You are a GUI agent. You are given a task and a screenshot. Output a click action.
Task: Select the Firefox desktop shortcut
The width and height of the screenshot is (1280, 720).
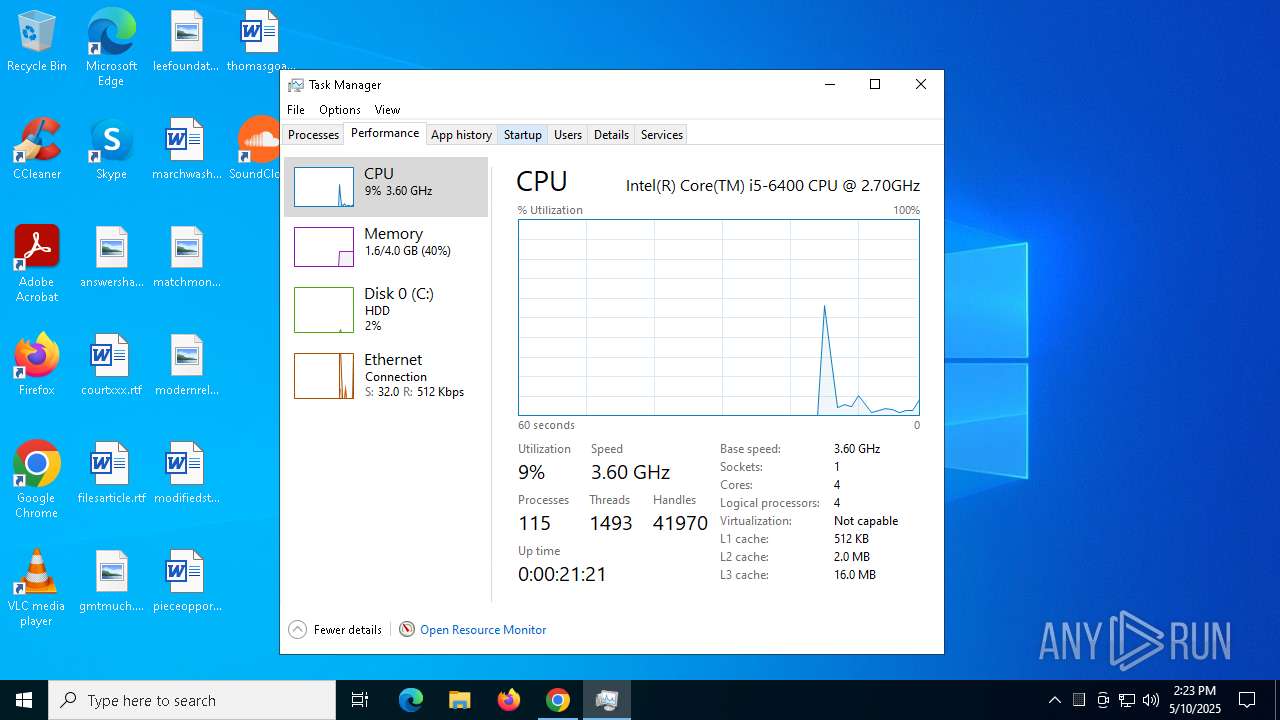click(37, 366)
